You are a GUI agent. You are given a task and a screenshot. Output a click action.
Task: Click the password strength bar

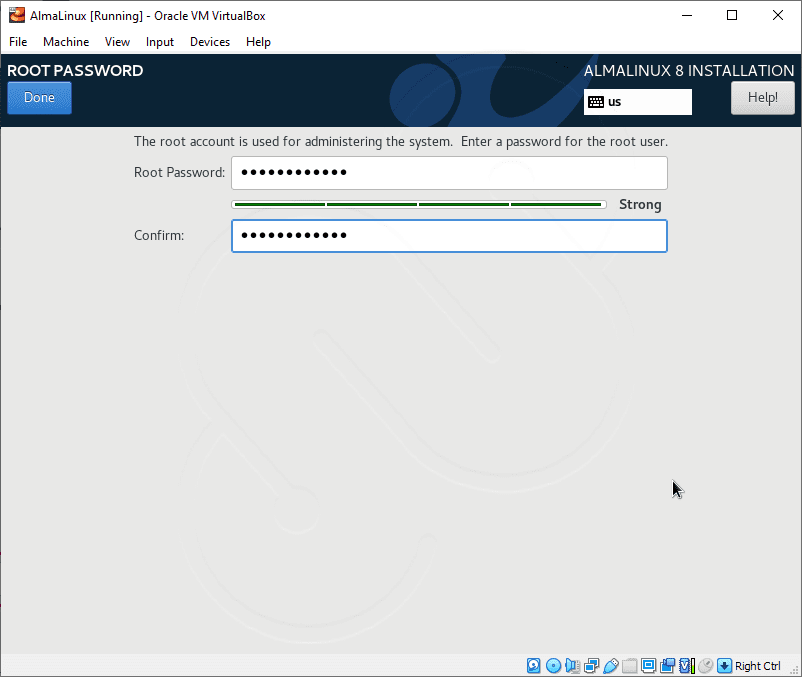click(419, 205)
